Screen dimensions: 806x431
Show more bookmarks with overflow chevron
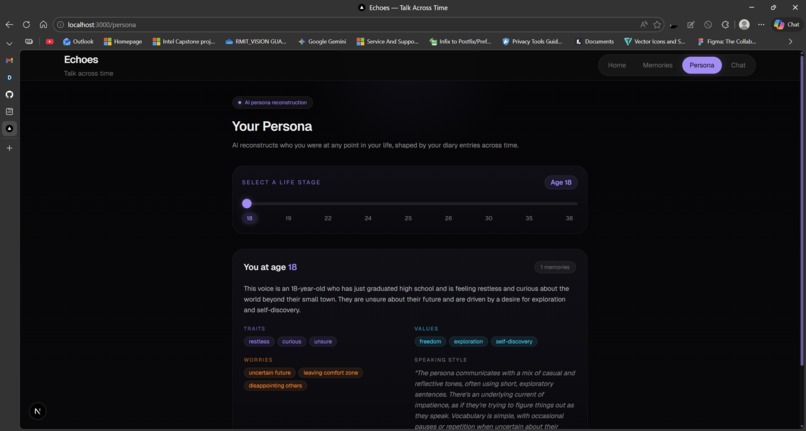click(791, 42)
